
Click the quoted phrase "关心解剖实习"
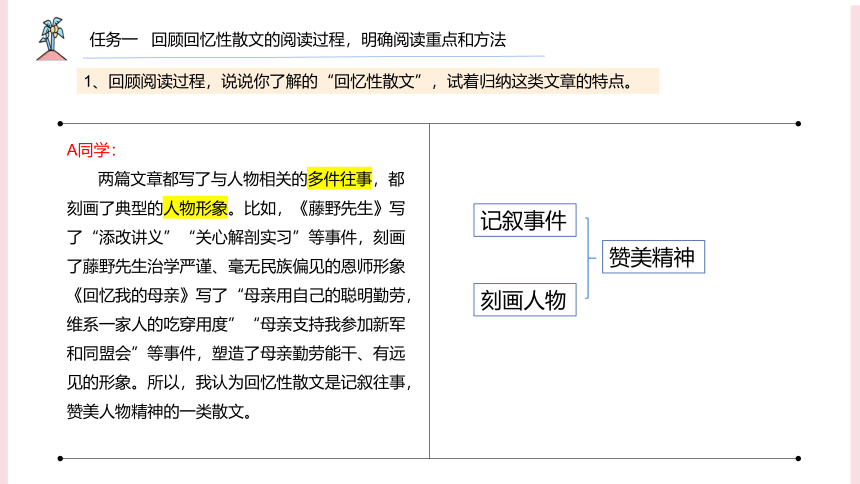[244, 238]
